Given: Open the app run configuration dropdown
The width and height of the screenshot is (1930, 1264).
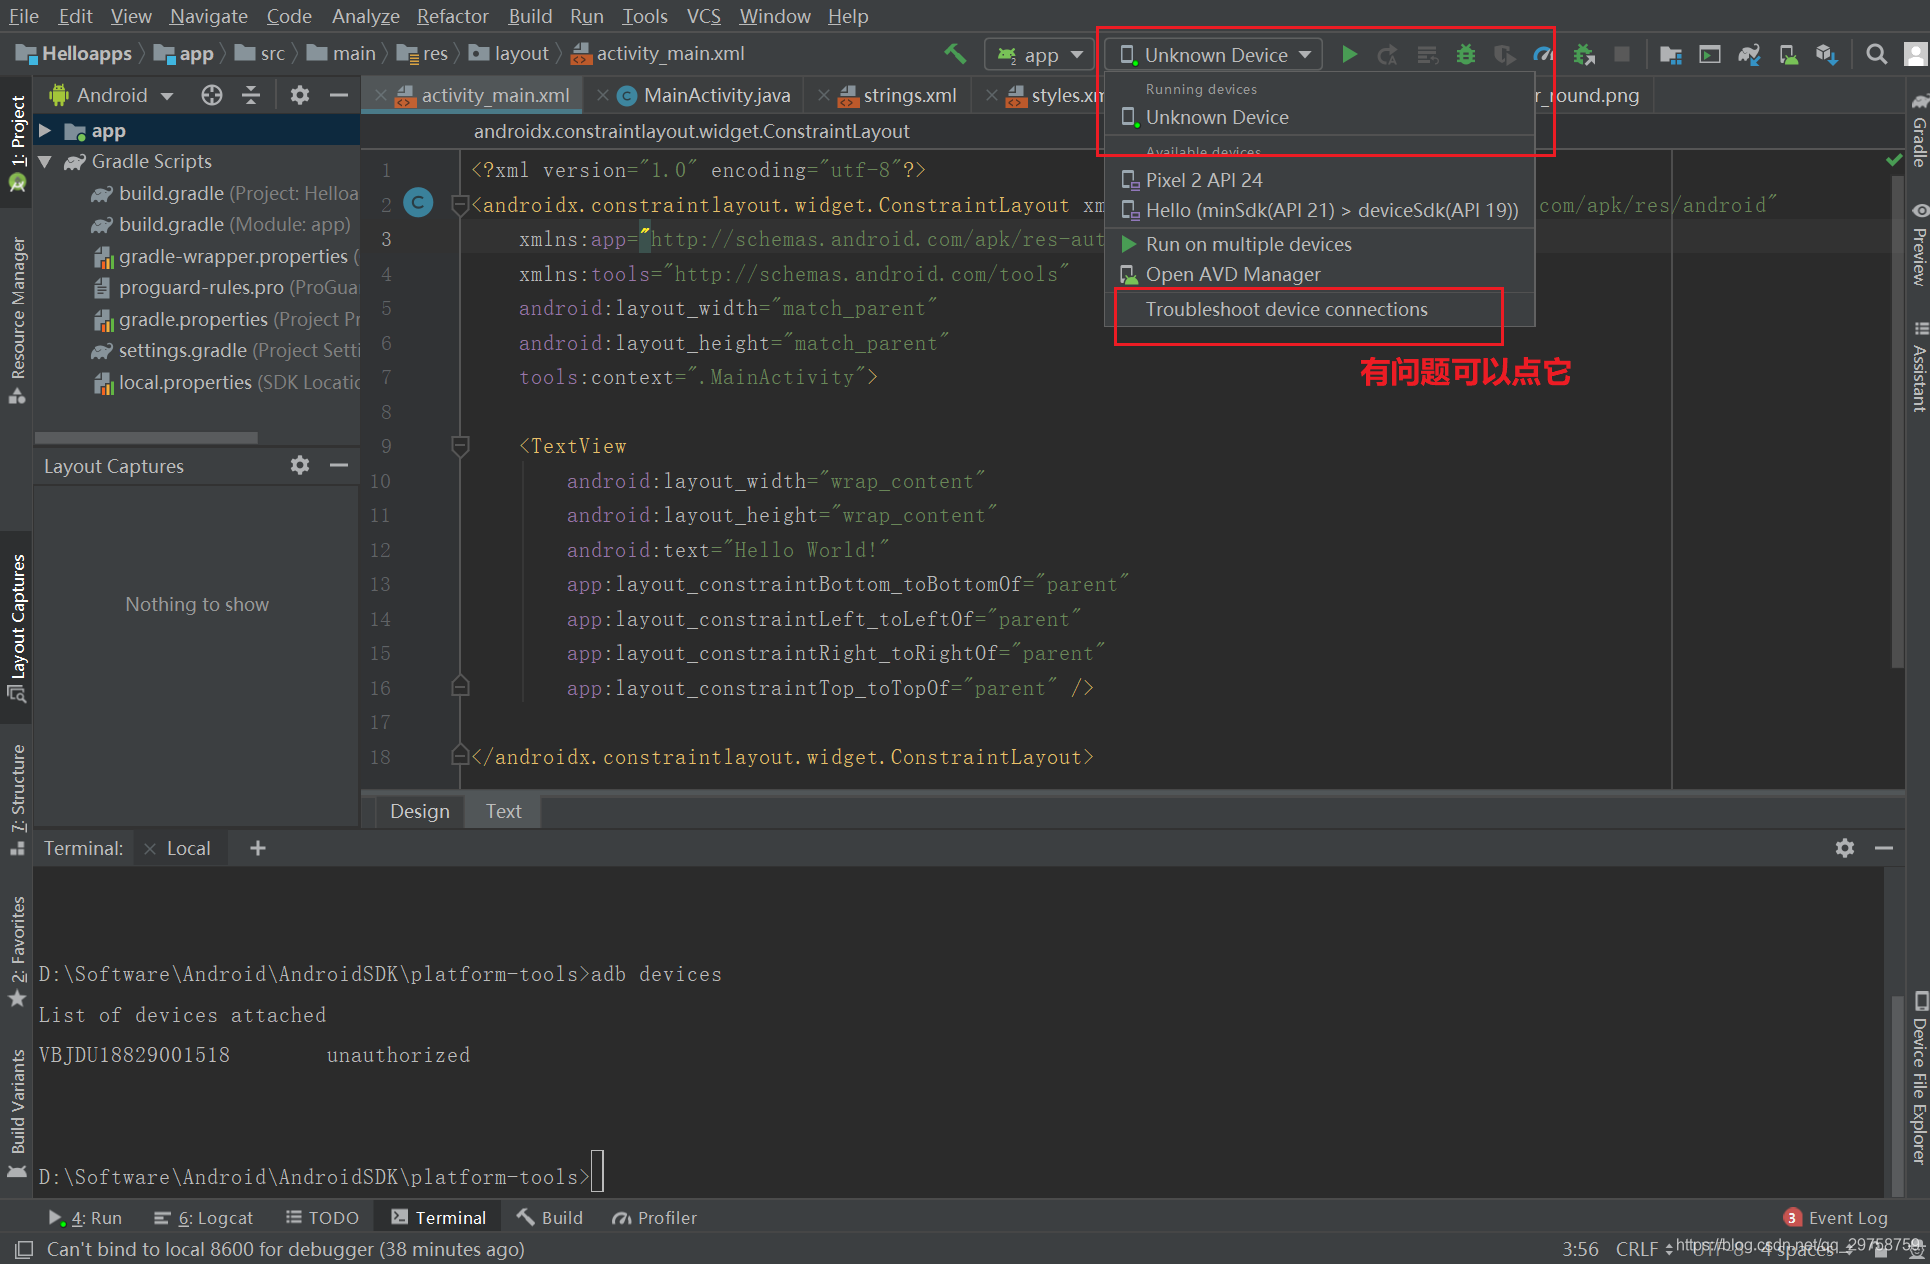Looking at the screenshot, I should click(1041, 55).
